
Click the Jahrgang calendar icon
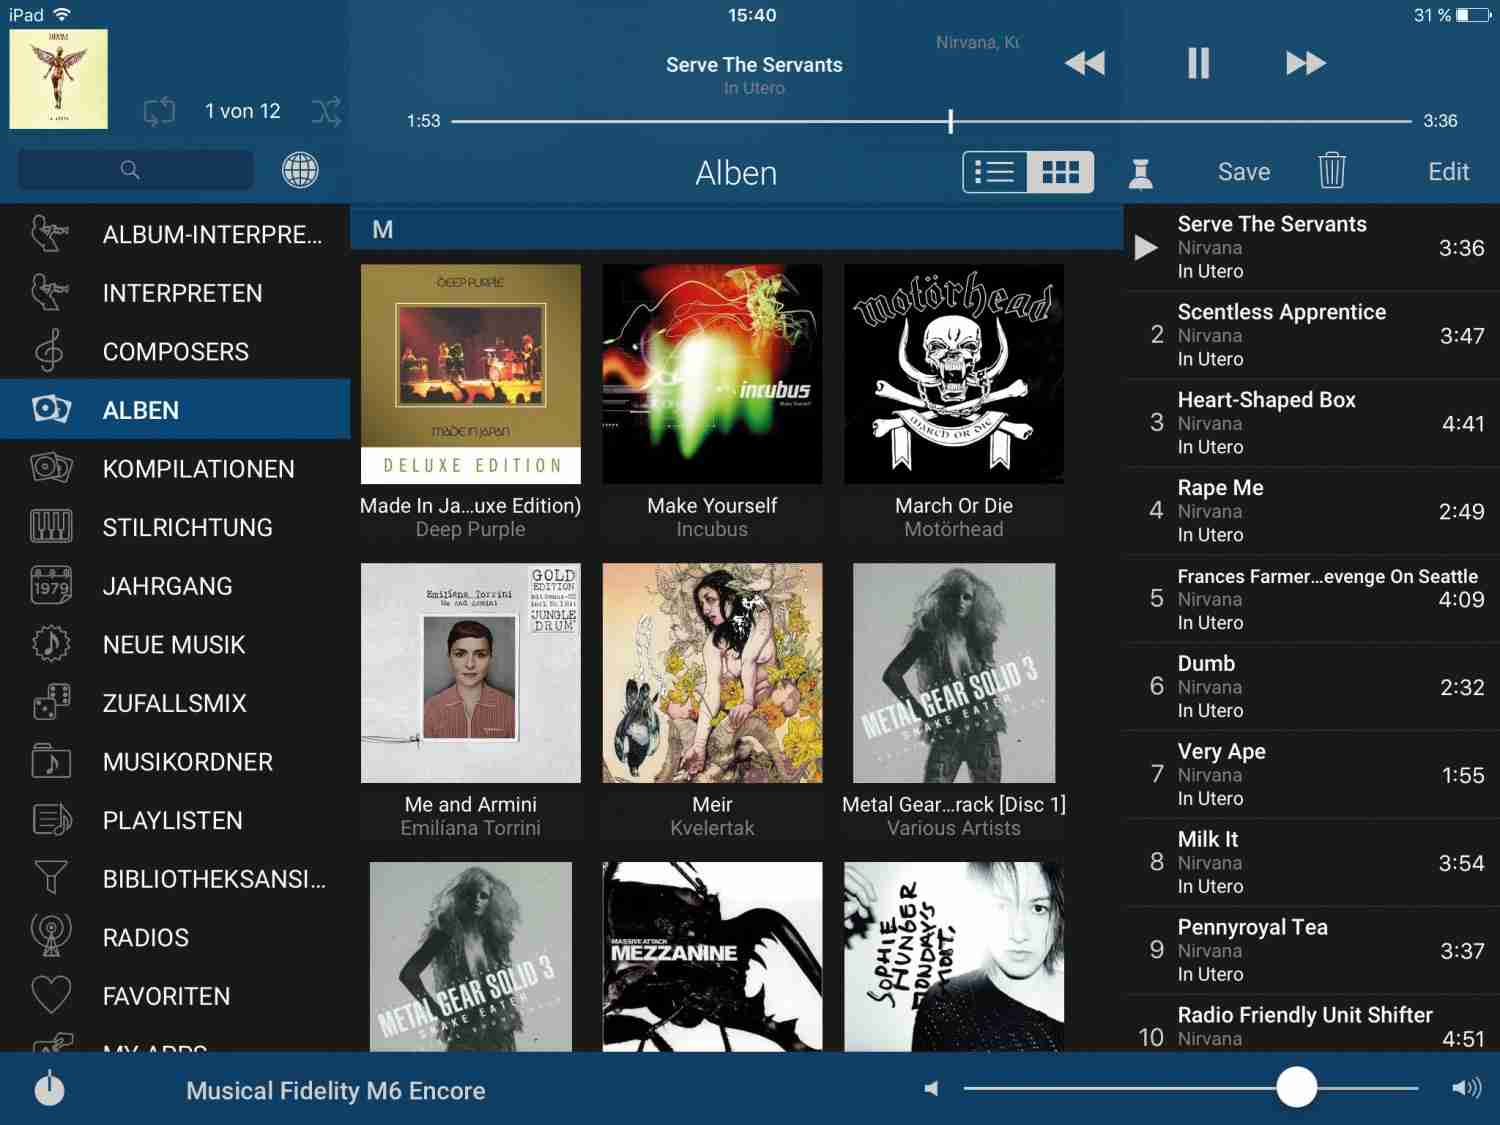point(51,586)
